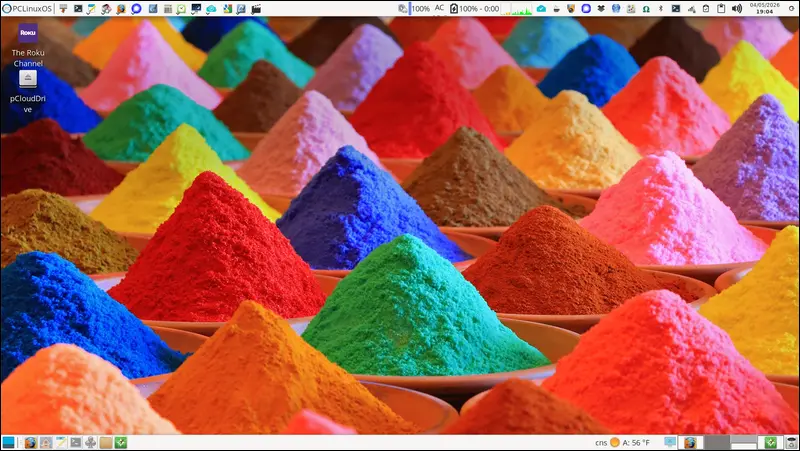Image resolution: width=800 pixels, height=451 pixels.
Task: Click the battery 100% - 0:00 indicator
Action: pos(474,9)
